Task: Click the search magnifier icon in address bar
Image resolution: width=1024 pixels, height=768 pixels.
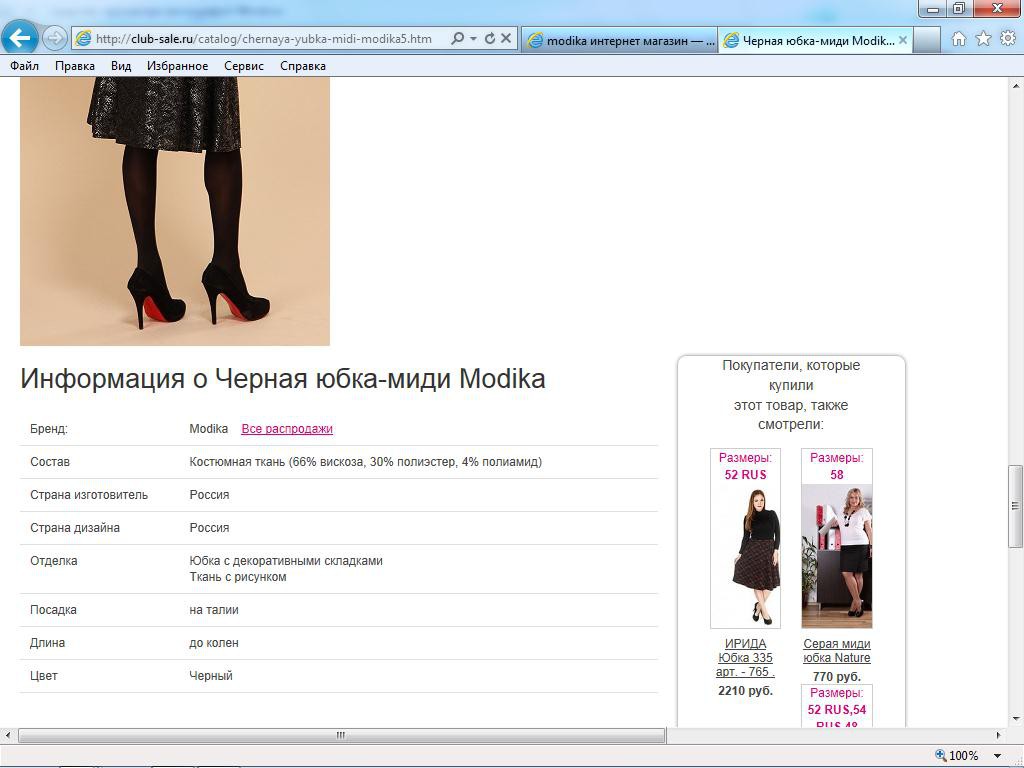Action: [458, 39]
